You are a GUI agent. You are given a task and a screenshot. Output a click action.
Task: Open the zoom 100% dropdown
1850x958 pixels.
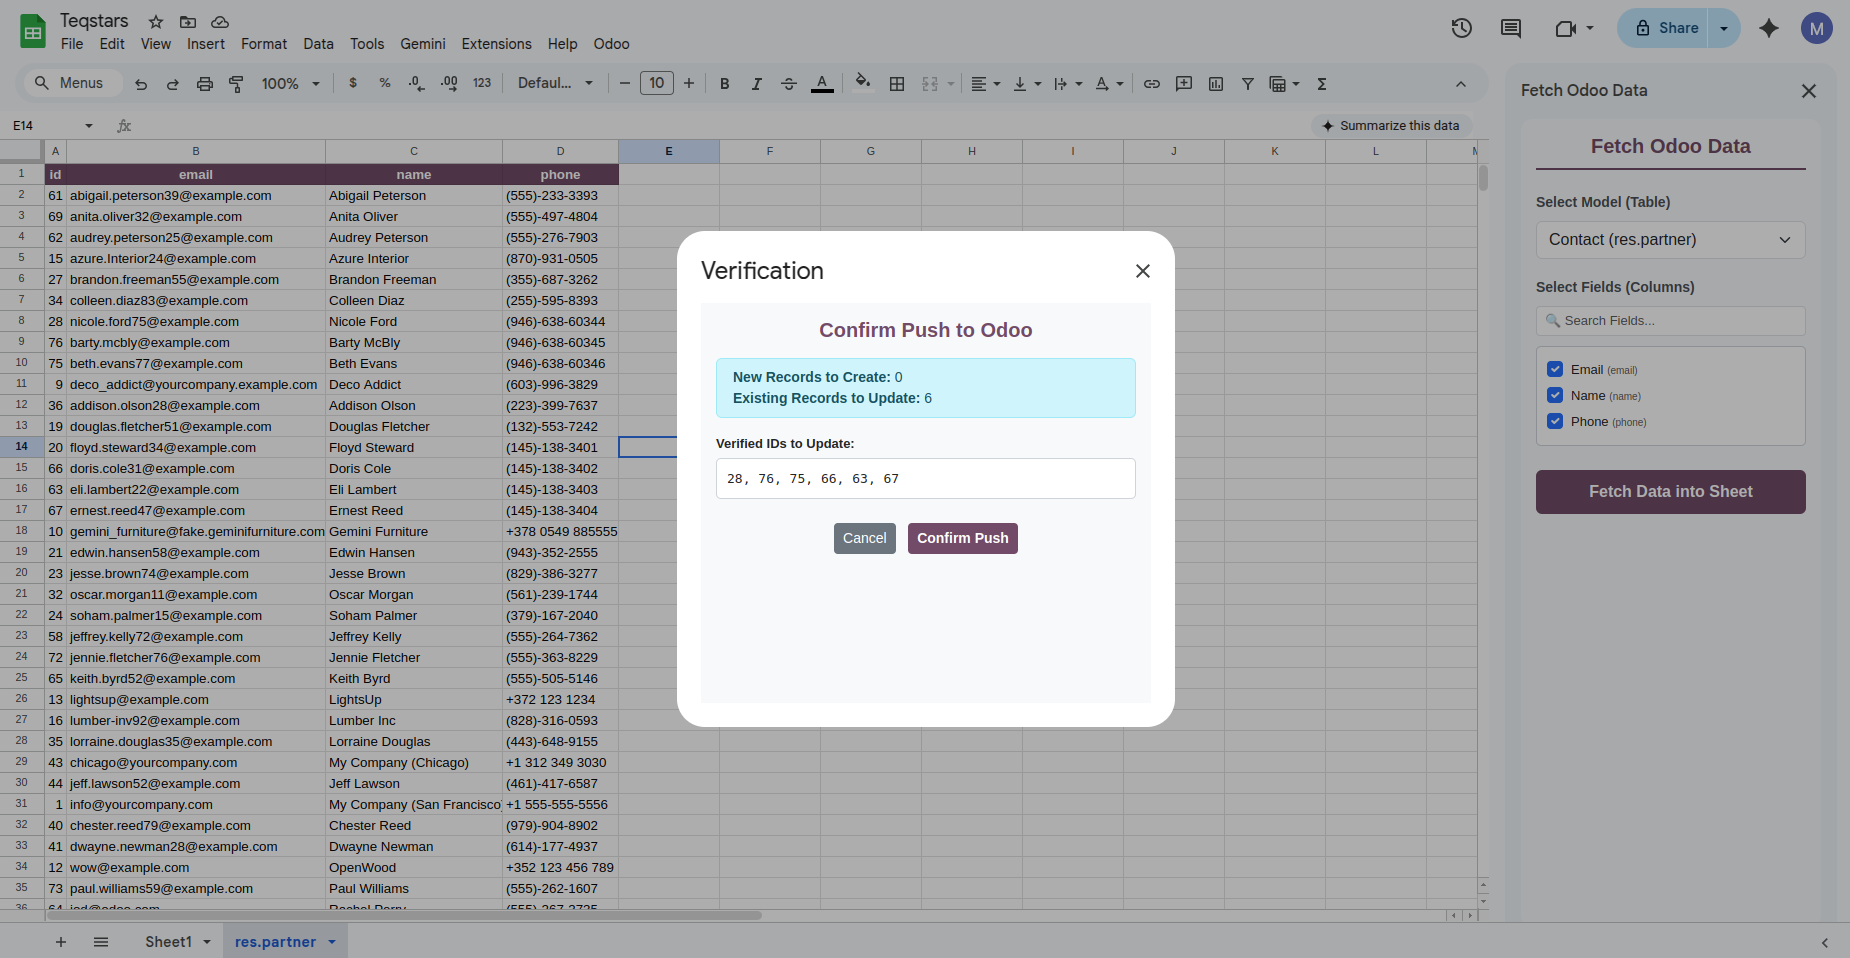click(x=290, y=84)
